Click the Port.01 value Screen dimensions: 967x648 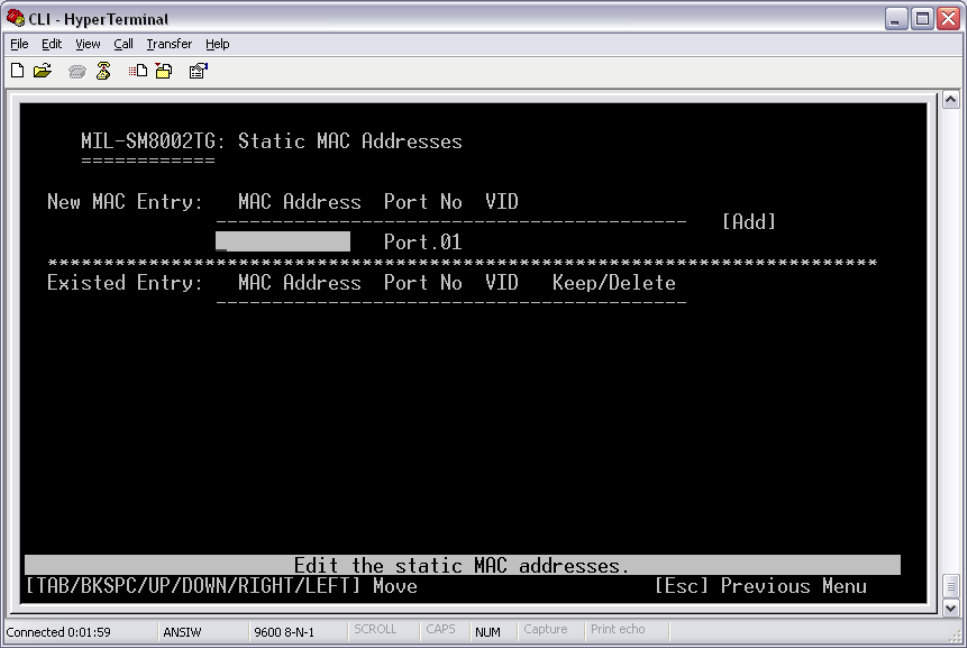423,242
